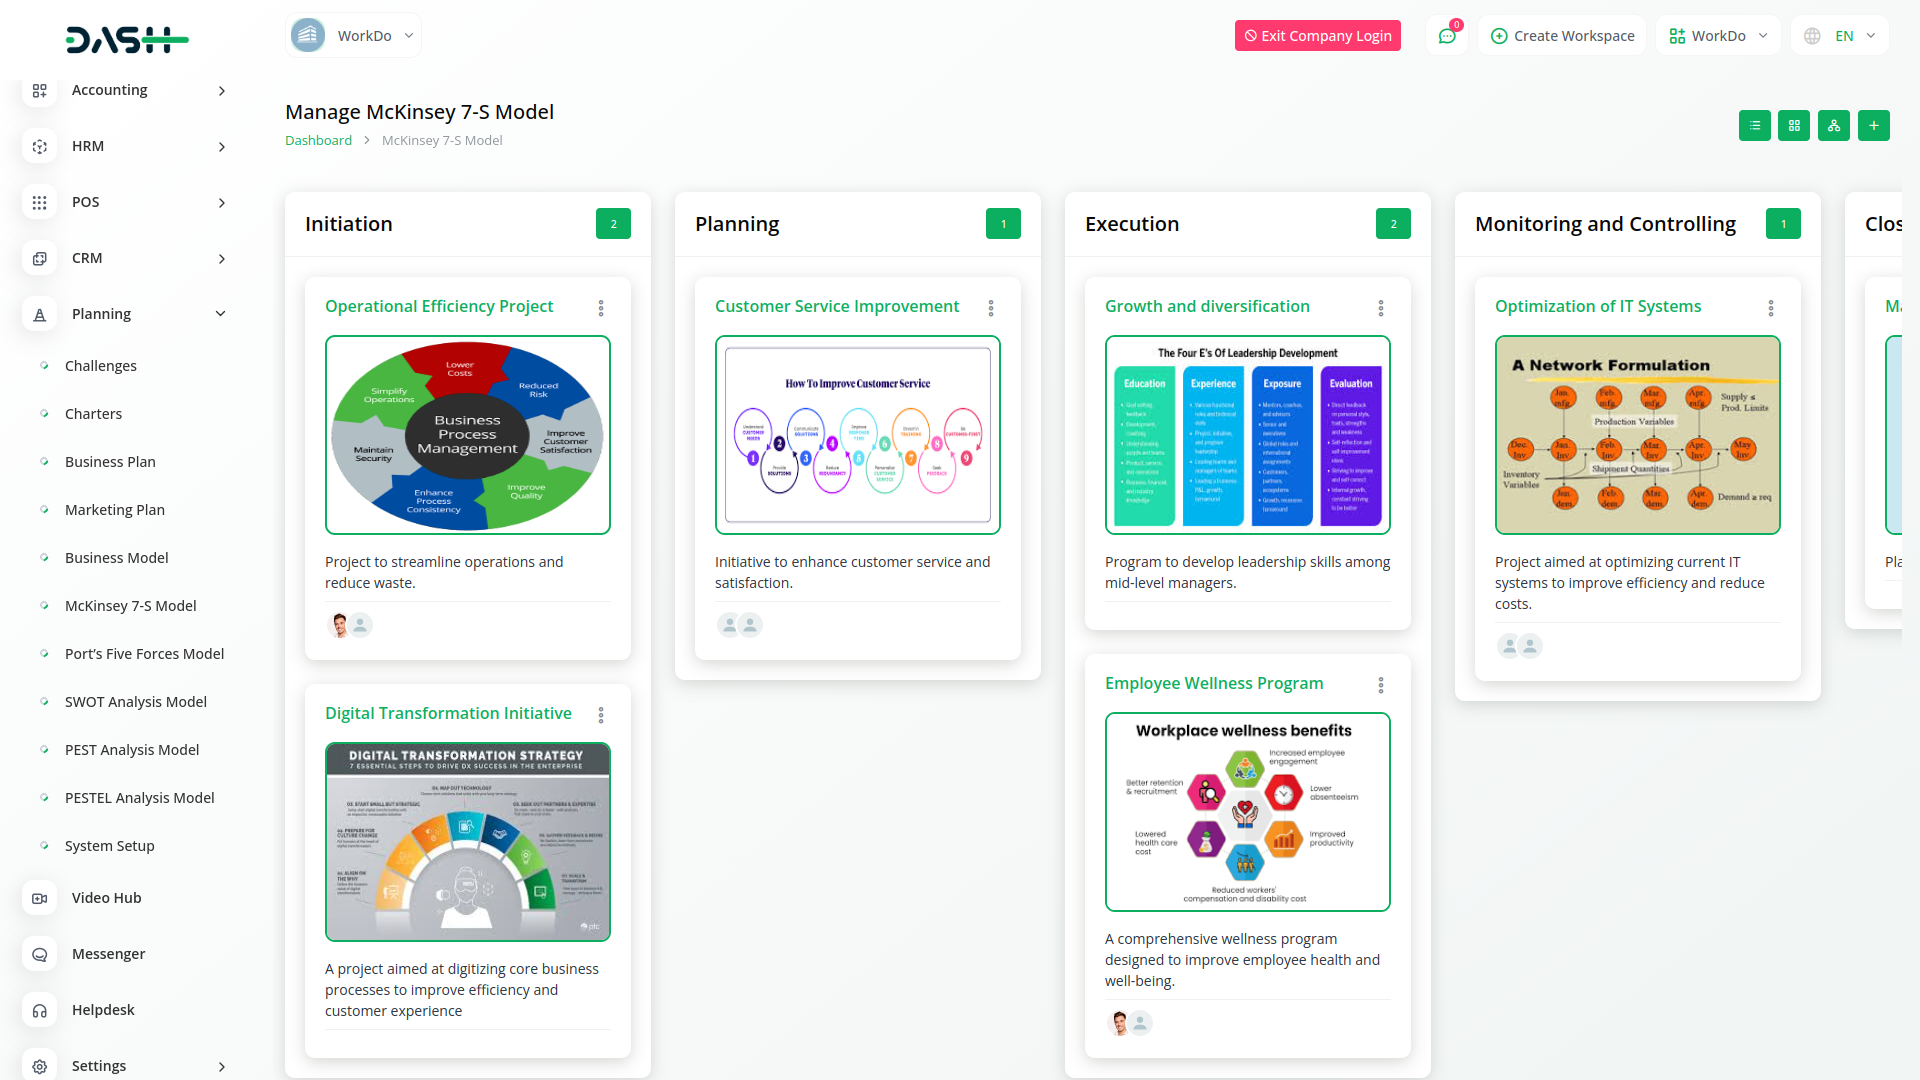Screen dimensions: 1920x1080
Task: Open the EN language dropdown
Action: (1842, 36)
